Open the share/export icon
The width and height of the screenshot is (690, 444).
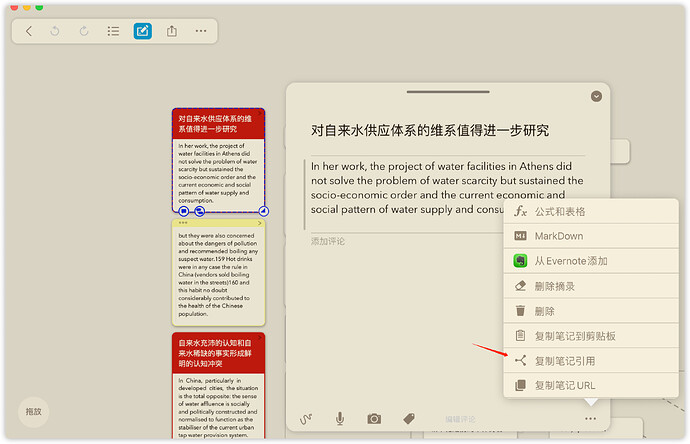click(x=172, y=31)
